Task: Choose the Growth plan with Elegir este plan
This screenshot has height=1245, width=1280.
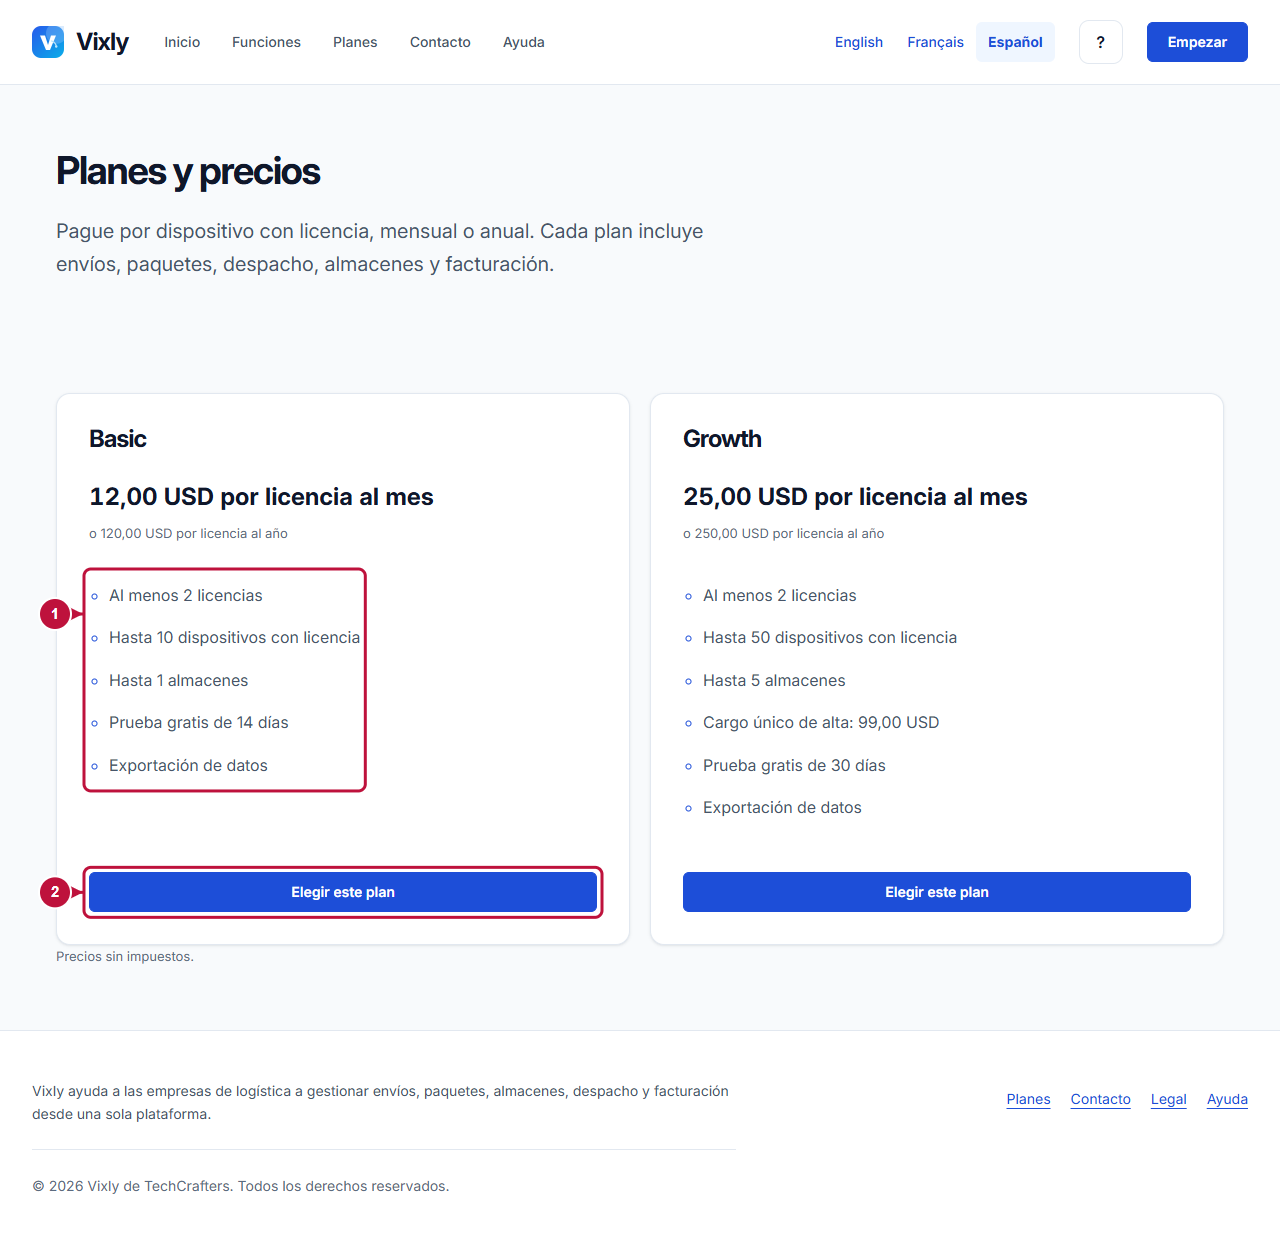Action: 937,892
